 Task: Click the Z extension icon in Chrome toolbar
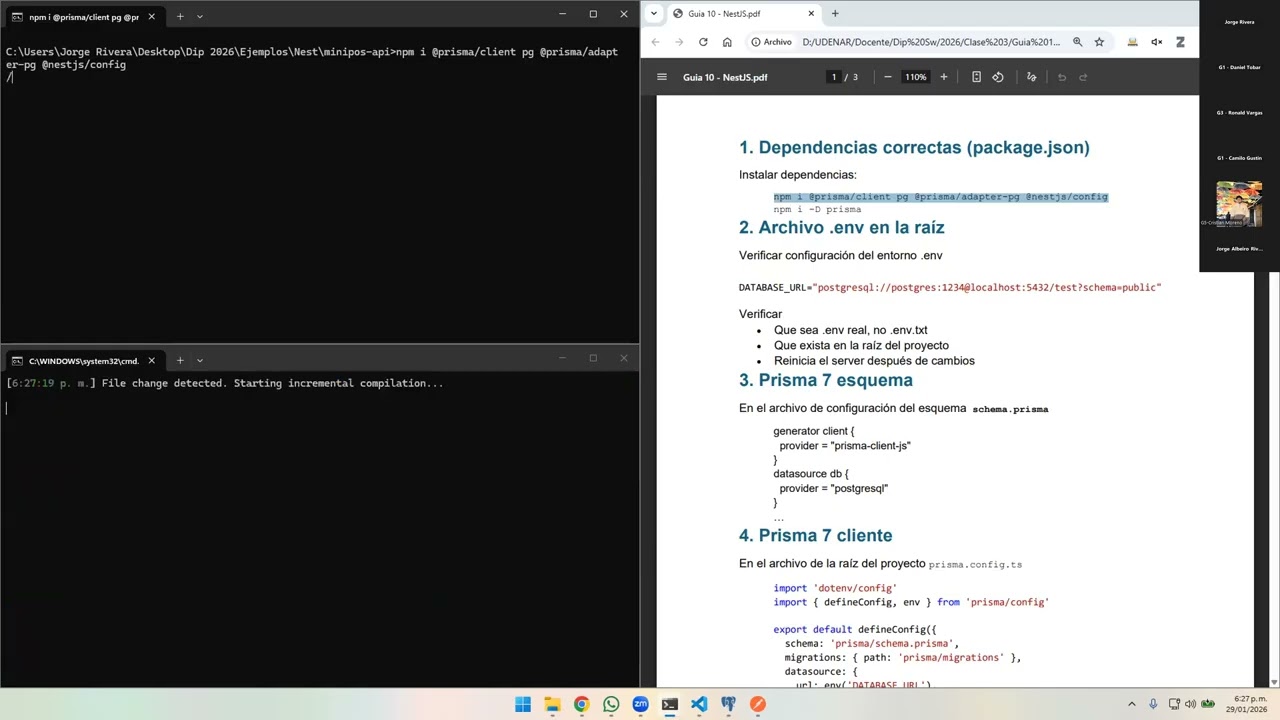pos(1180,42)
